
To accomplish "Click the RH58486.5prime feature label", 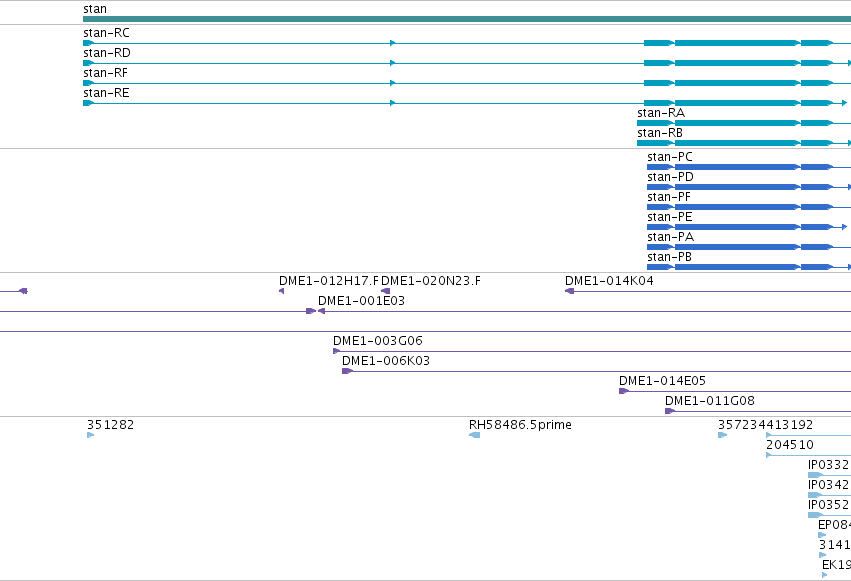I will [520, 425].
